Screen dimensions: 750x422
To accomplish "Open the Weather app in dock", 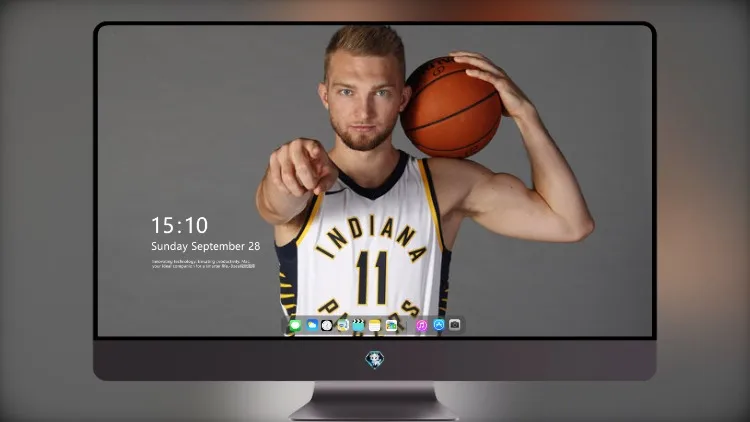I will coord(311,325).
